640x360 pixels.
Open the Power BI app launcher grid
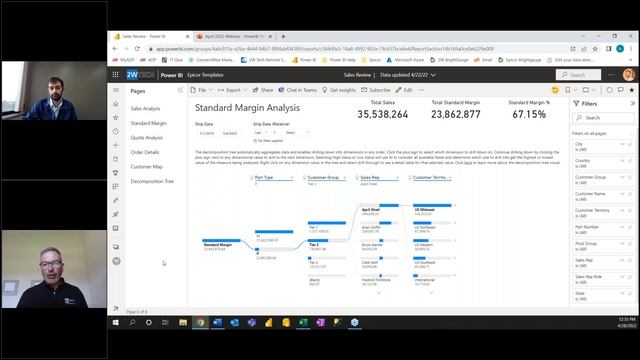click(116, 75)
